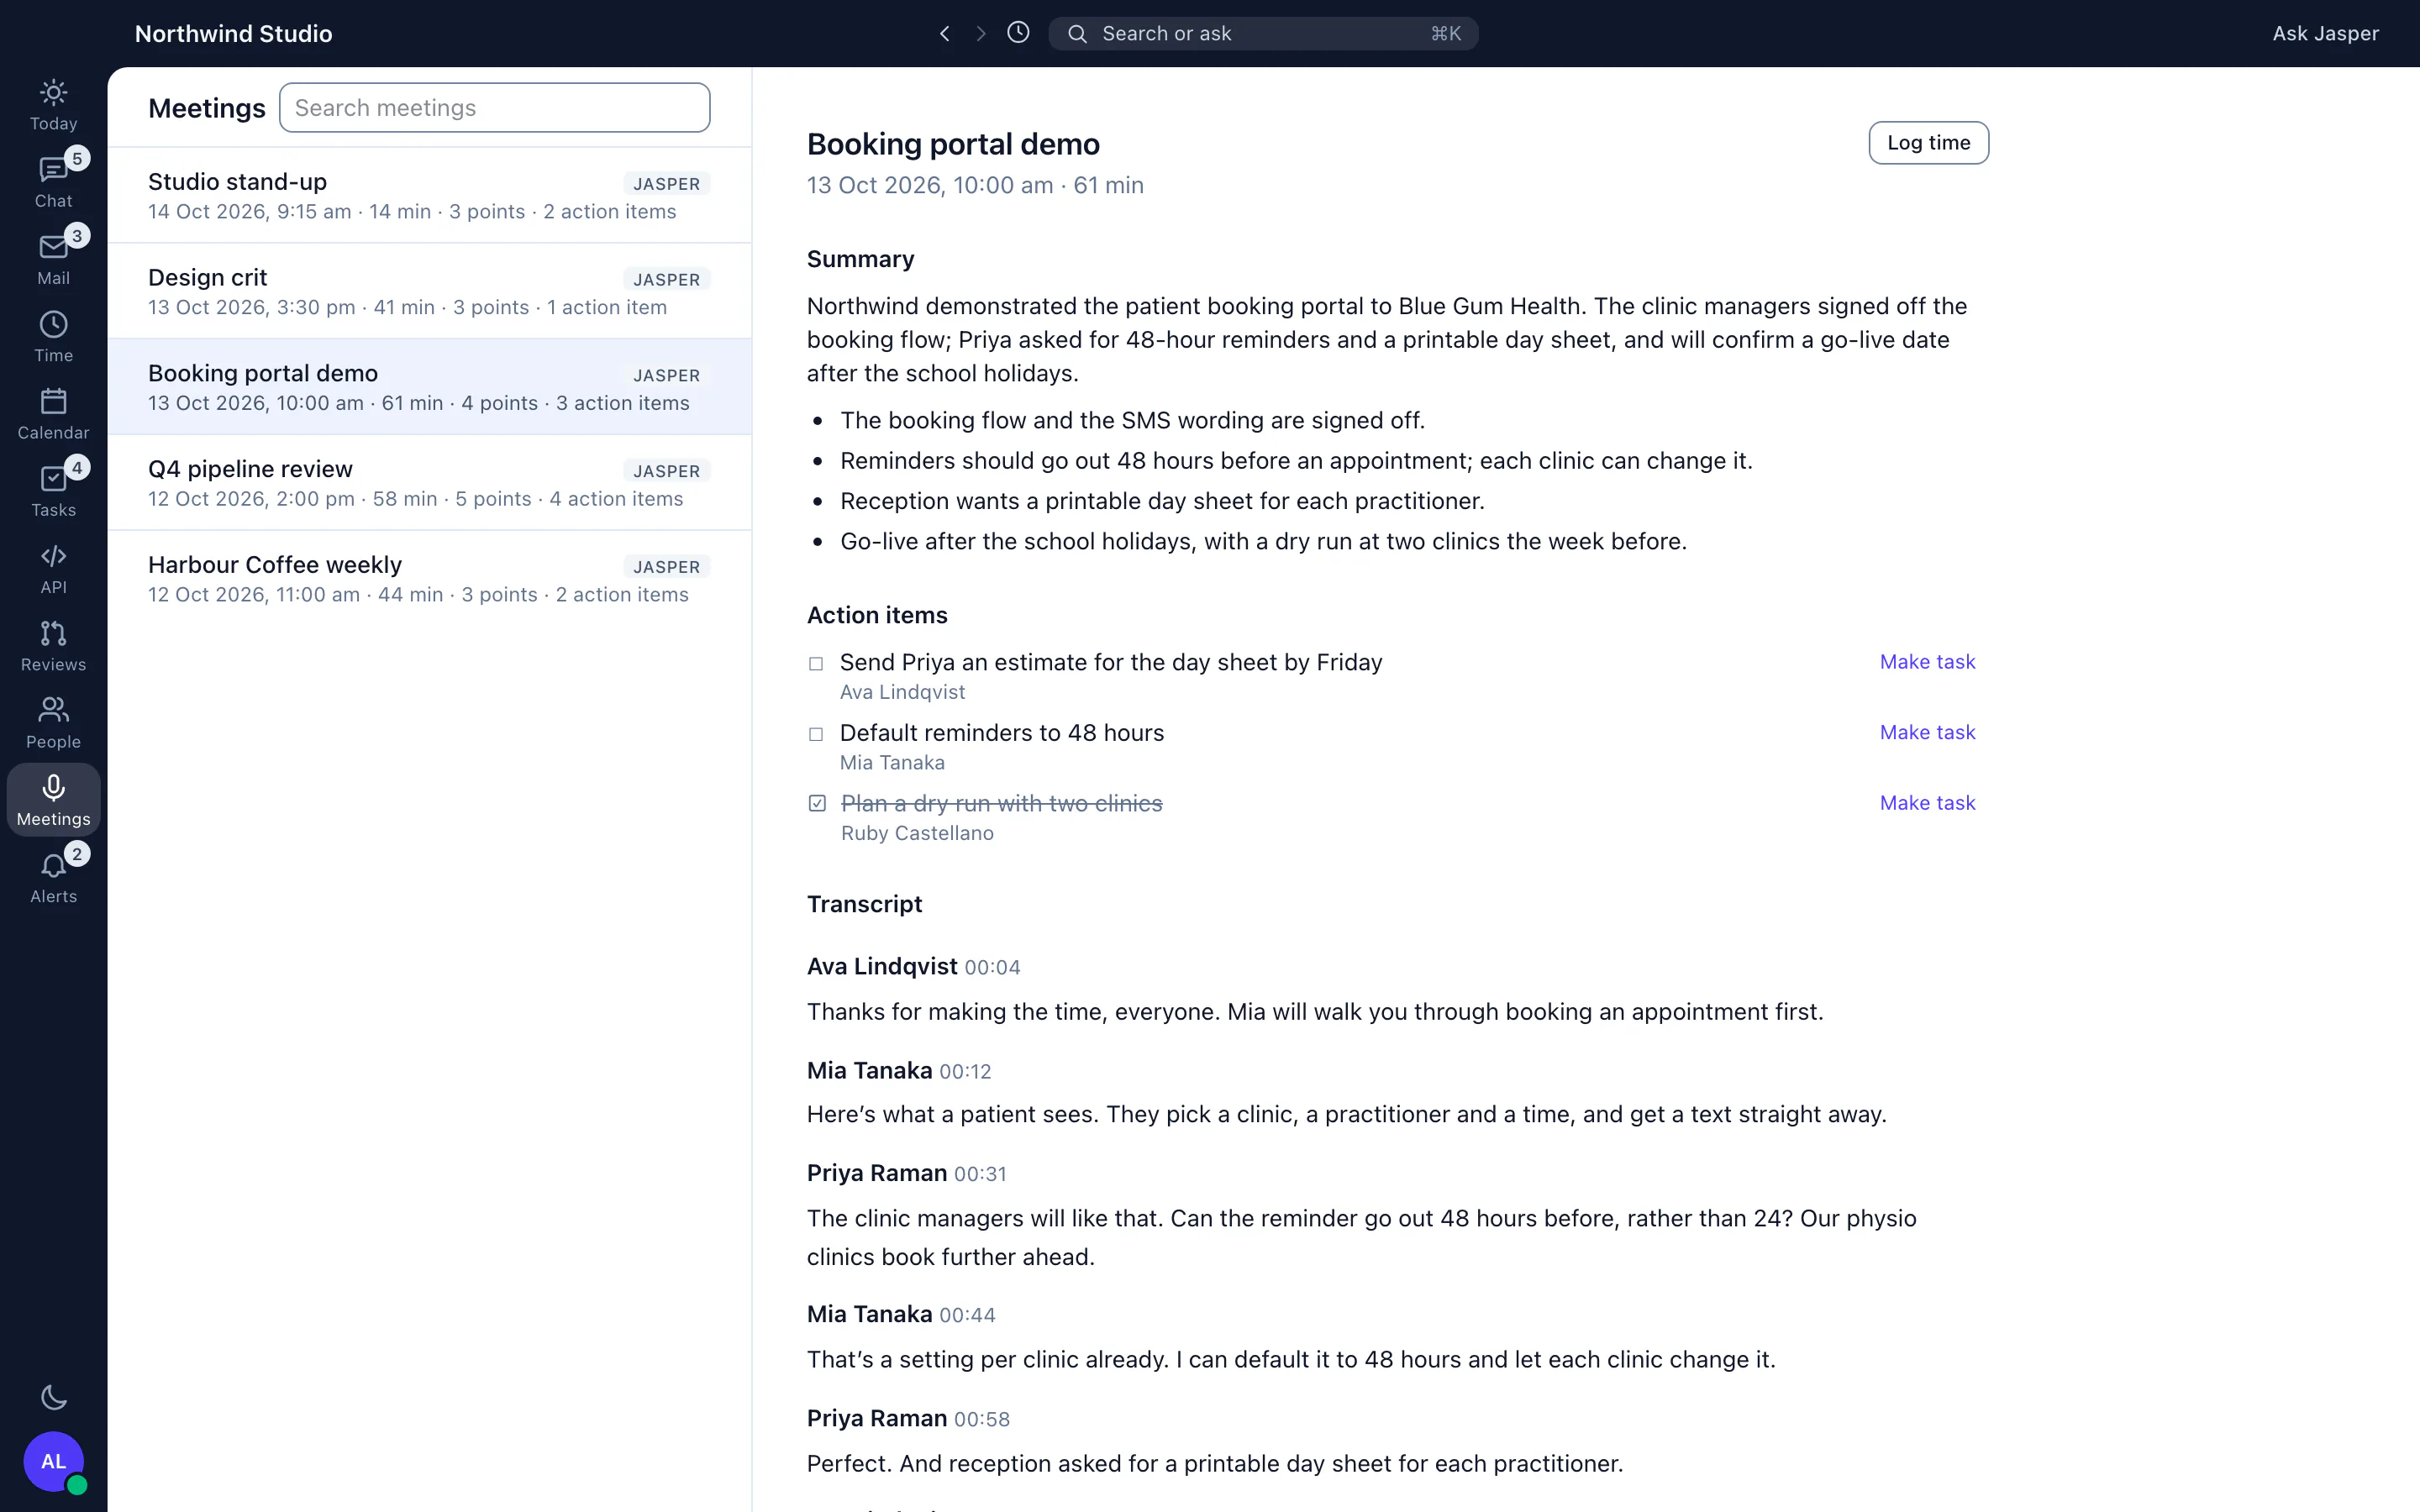
Task: Open the Studio stand-up meeting
Action: pyautogui.click(x=429, y=195)
